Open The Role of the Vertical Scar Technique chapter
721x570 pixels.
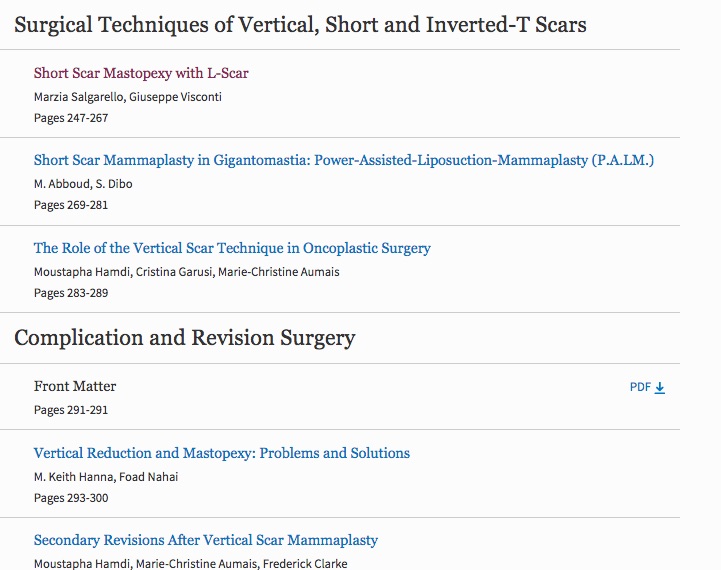click(x=232, y=248)
